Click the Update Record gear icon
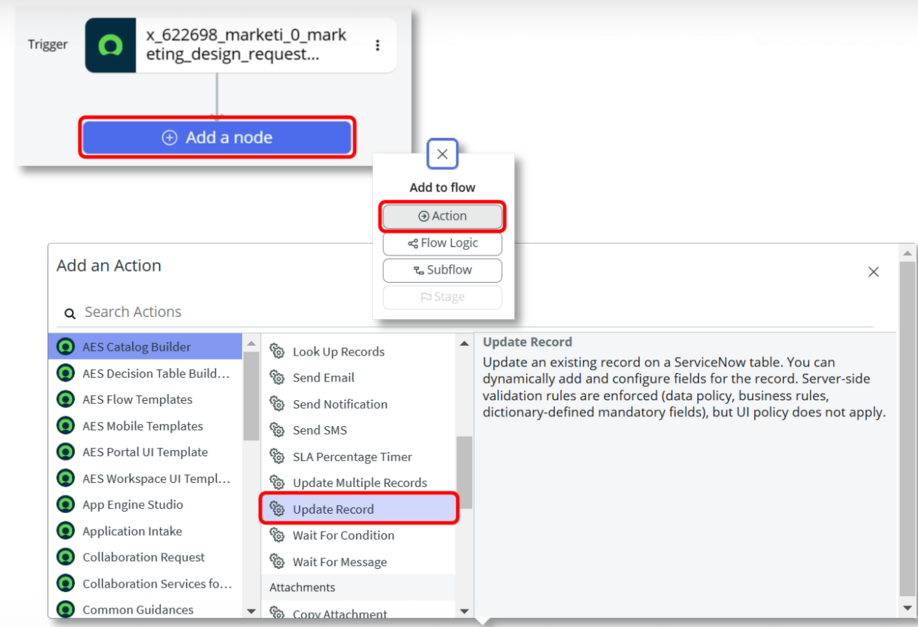 point(277,509)
